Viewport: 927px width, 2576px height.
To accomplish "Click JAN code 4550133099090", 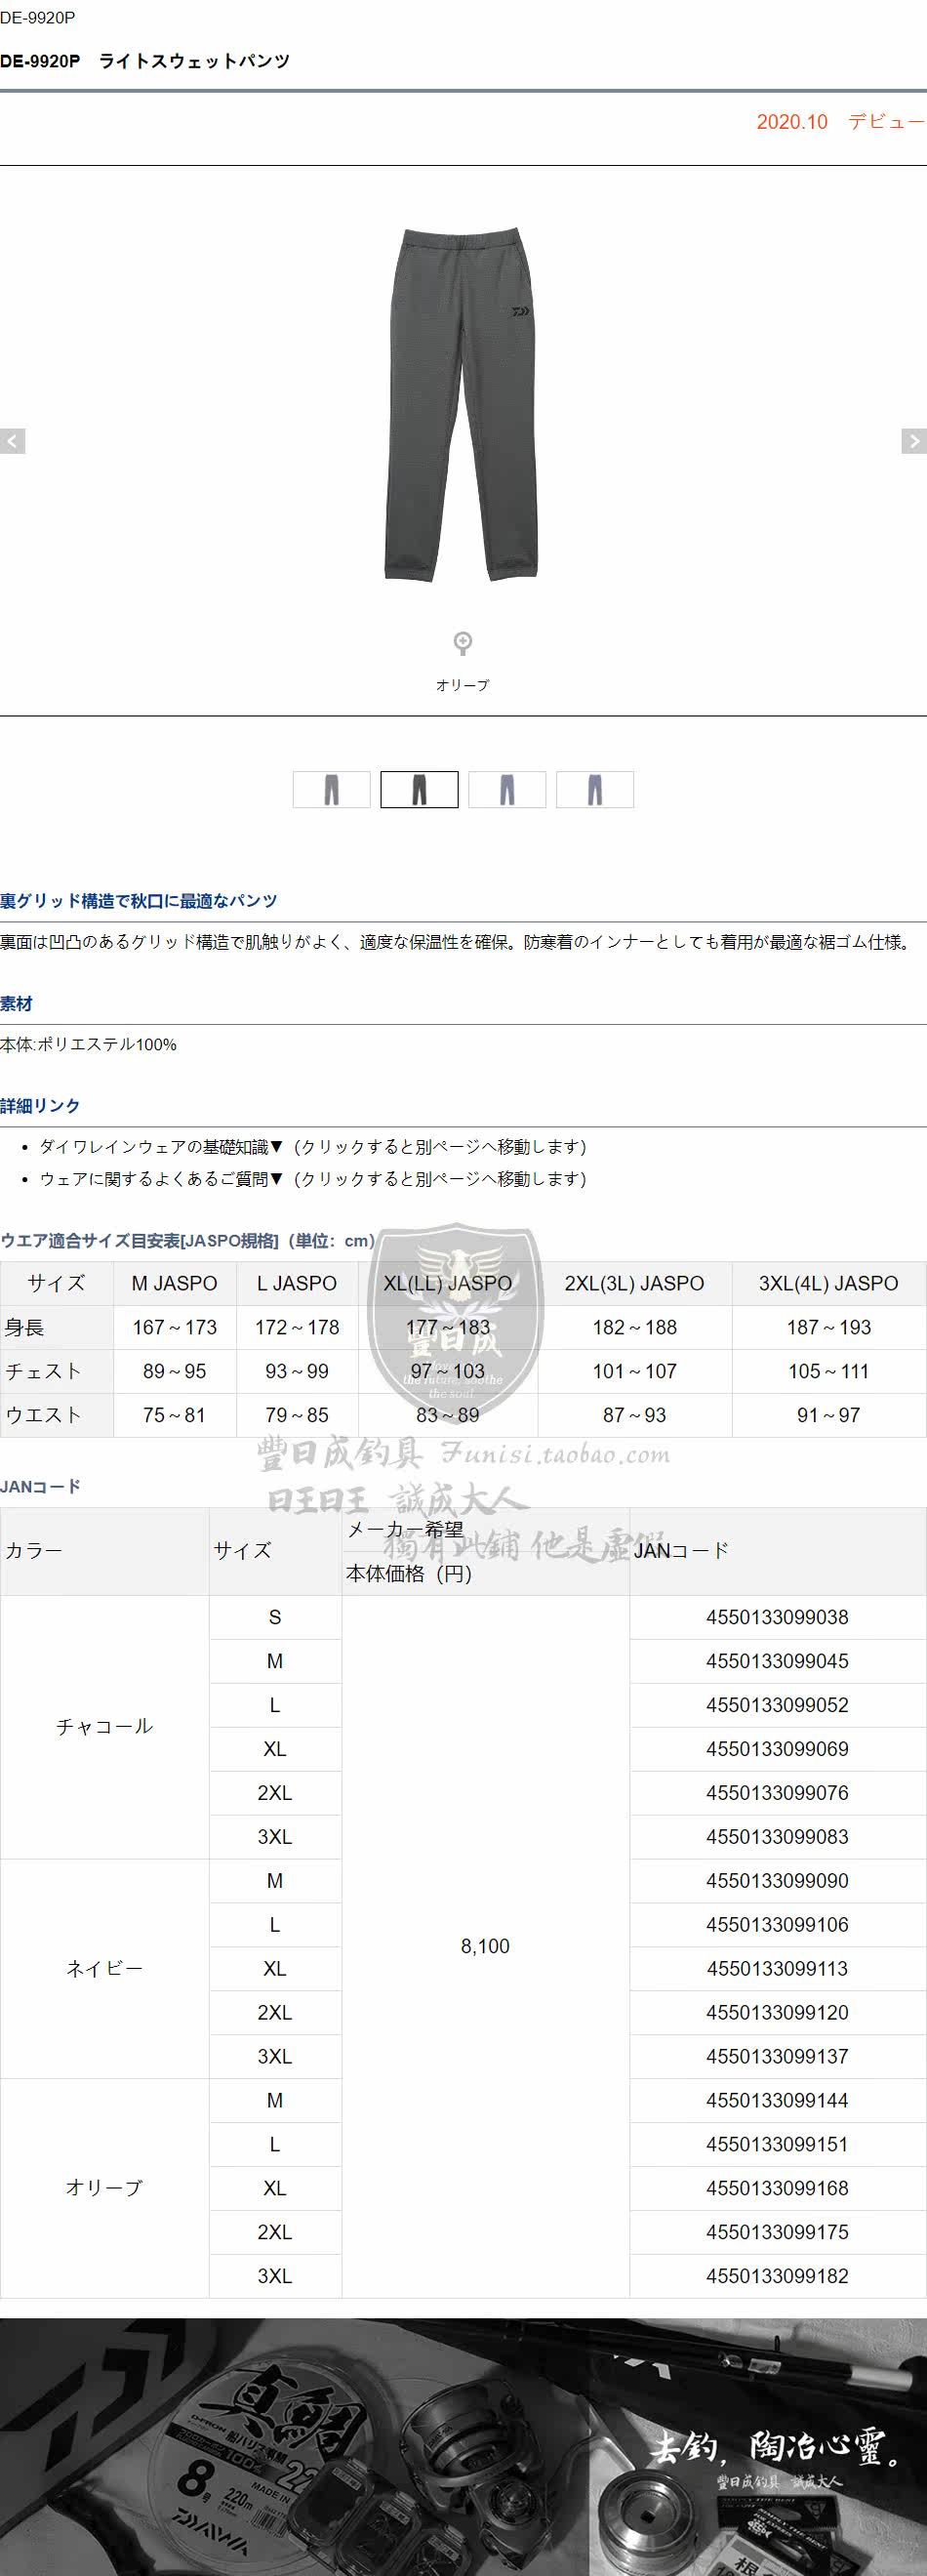I will point(778,1882).
